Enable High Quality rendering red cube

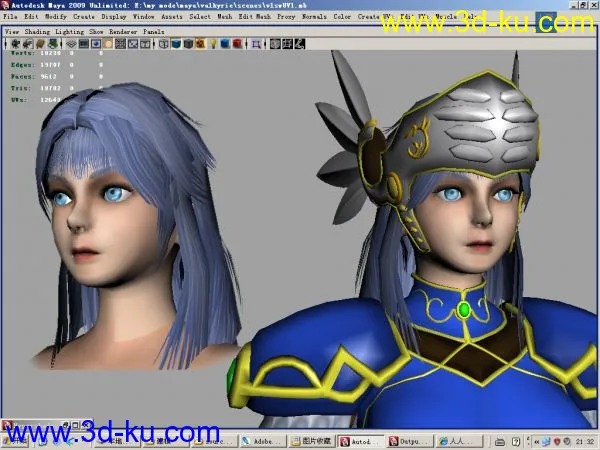(x=237, y=44)
